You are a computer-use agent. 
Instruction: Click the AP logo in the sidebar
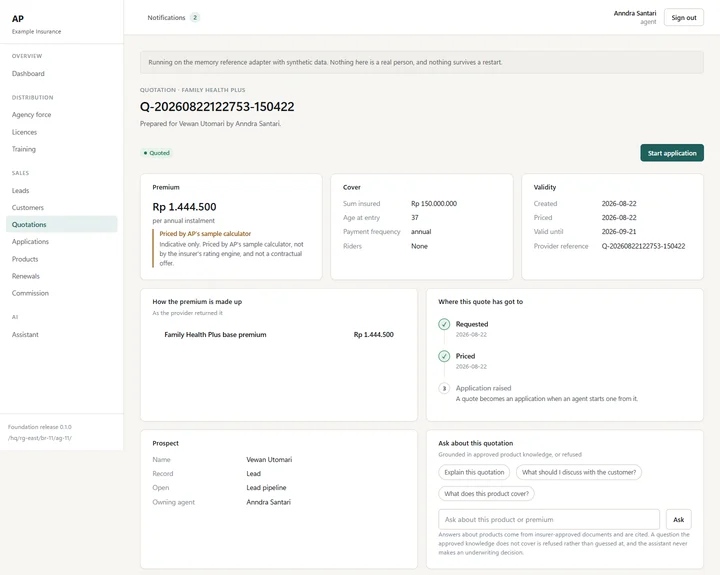coord(18,19)
